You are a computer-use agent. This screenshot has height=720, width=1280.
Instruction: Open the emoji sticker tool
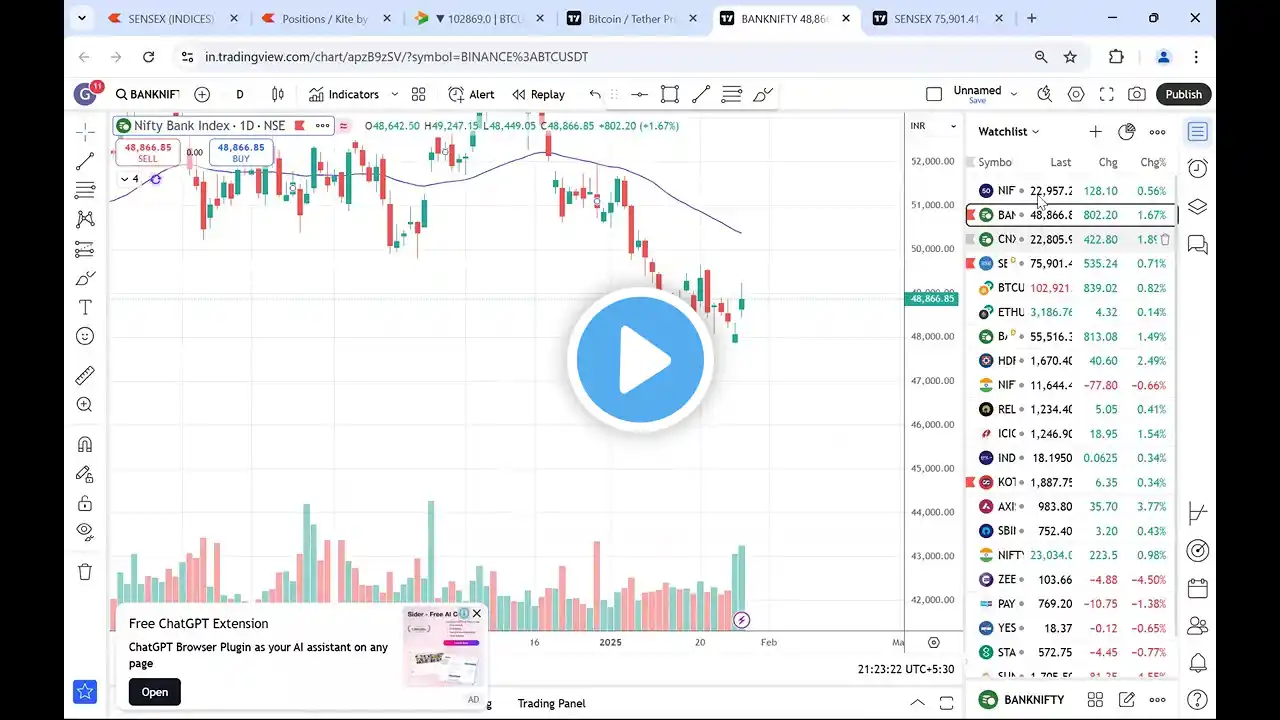point(85,336)
